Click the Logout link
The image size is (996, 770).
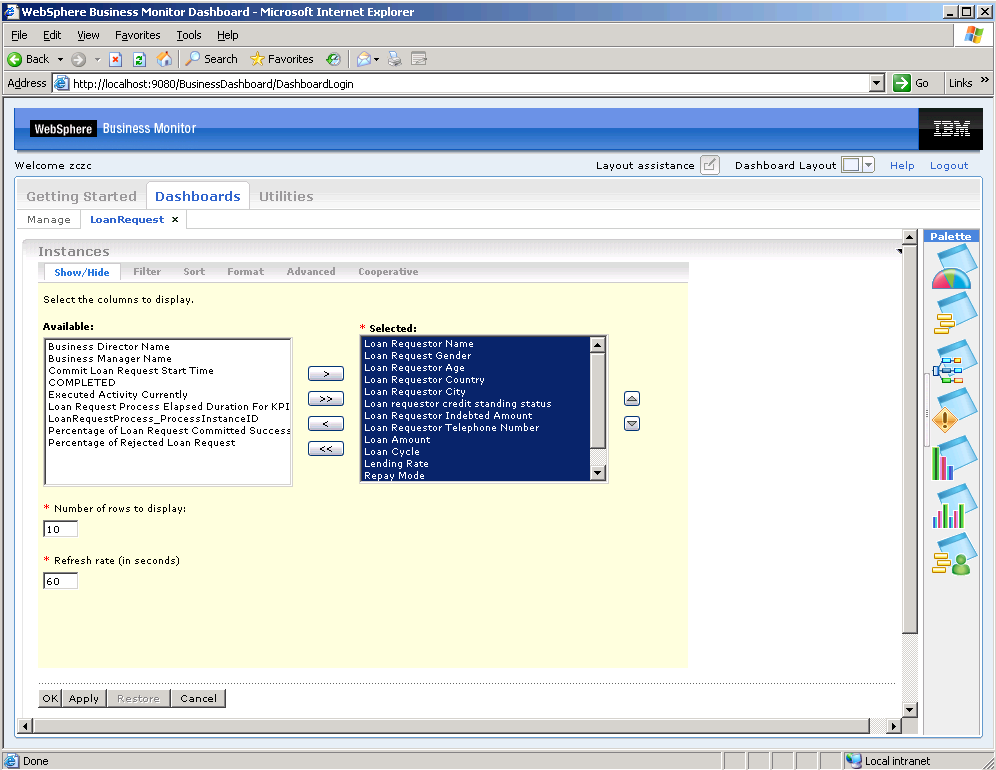click(949, 165)
